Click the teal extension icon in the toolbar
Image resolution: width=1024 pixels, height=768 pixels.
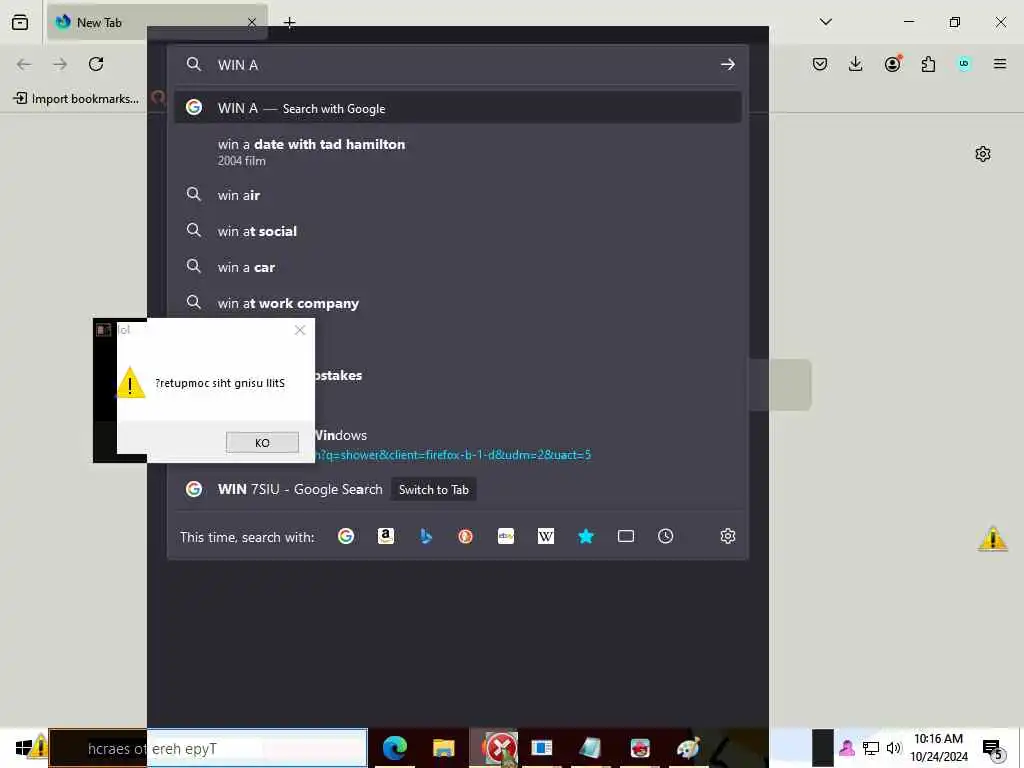point(964,64)
